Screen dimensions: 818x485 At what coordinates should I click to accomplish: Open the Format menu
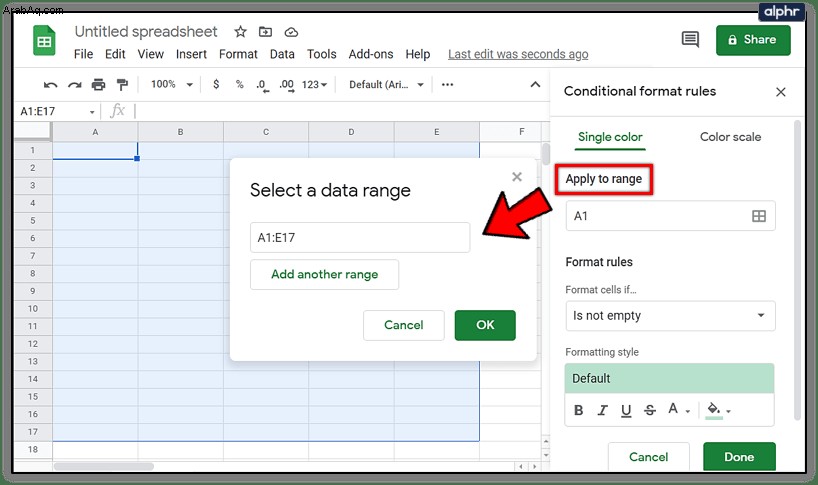[238, 54]
